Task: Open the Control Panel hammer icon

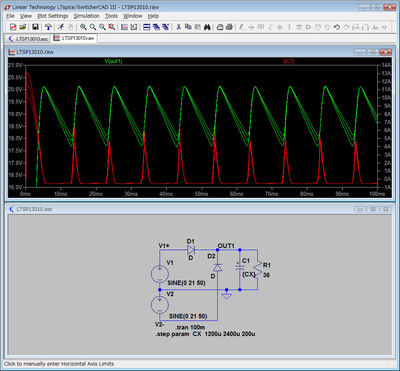Action: pyautogui.click(x=48, y=27)
